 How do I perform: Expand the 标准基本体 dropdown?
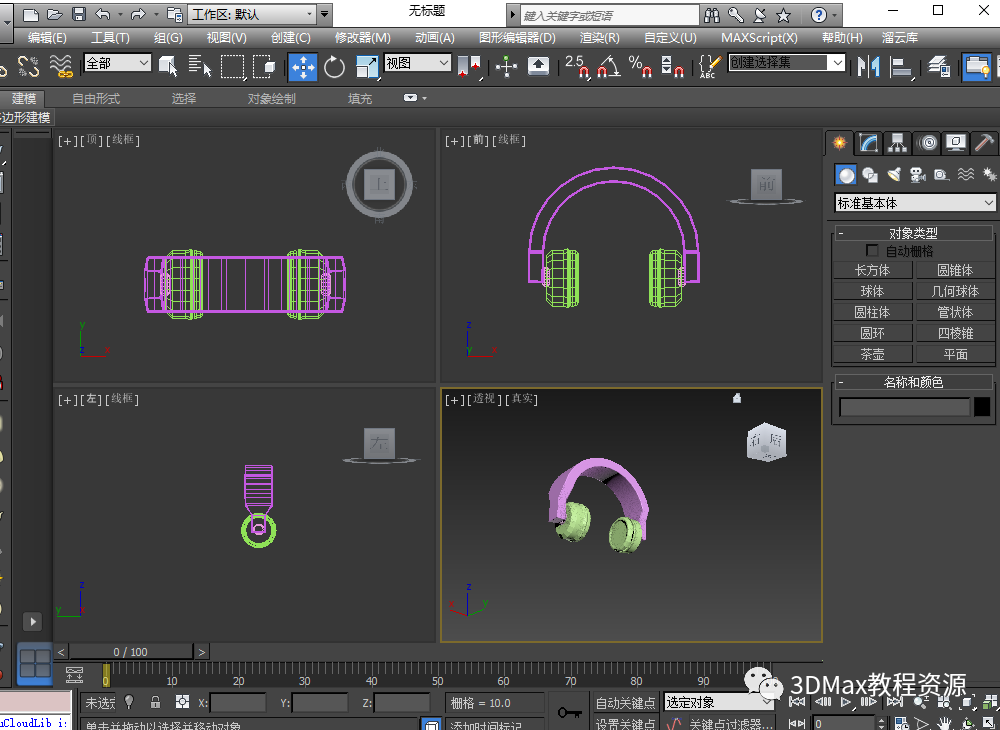[915, 203]
